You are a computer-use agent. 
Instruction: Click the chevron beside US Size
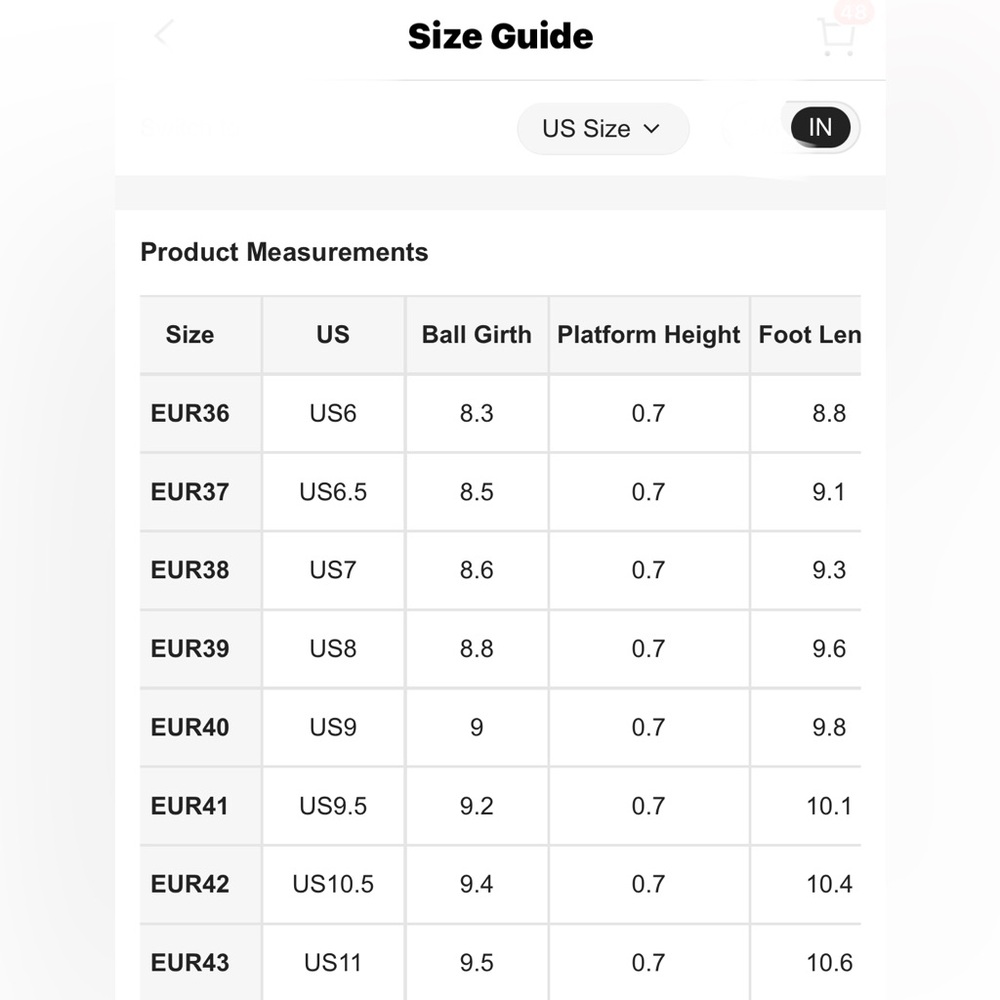pyautogui.click(x=651, y=129)
